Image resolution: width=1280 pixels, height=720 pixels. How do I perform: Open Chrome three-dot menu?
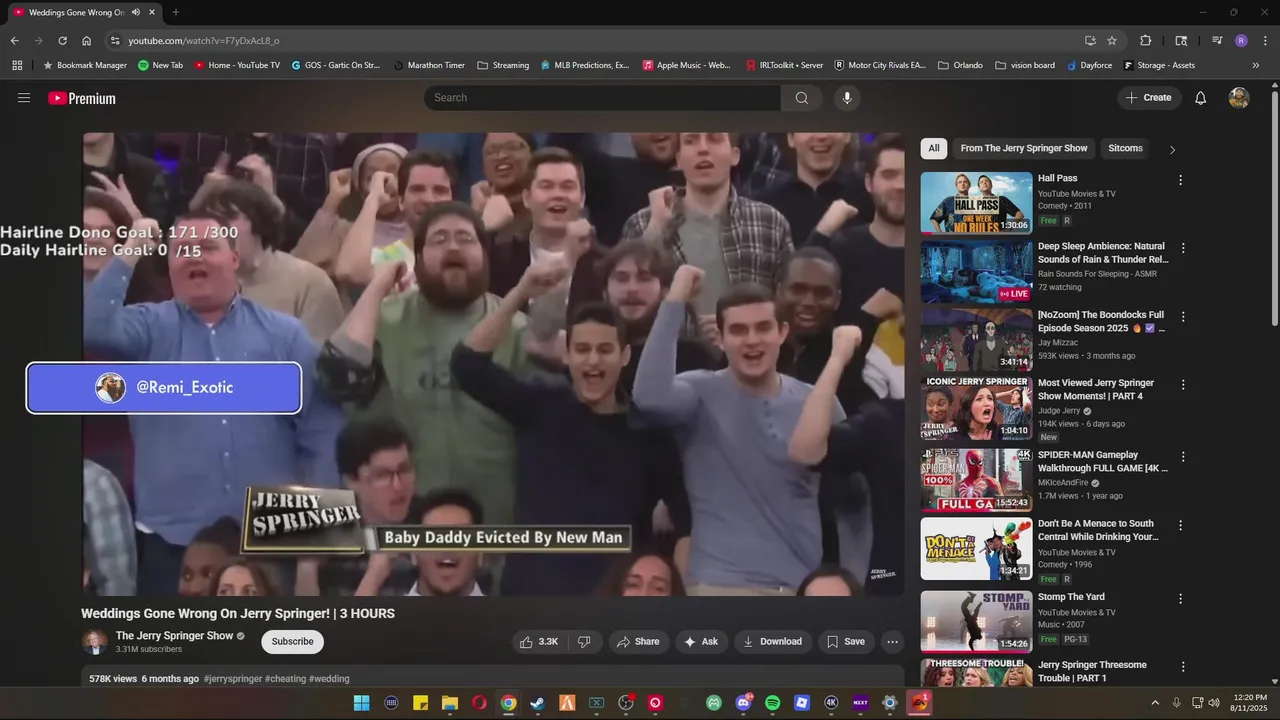click(x=1264, y=41)
